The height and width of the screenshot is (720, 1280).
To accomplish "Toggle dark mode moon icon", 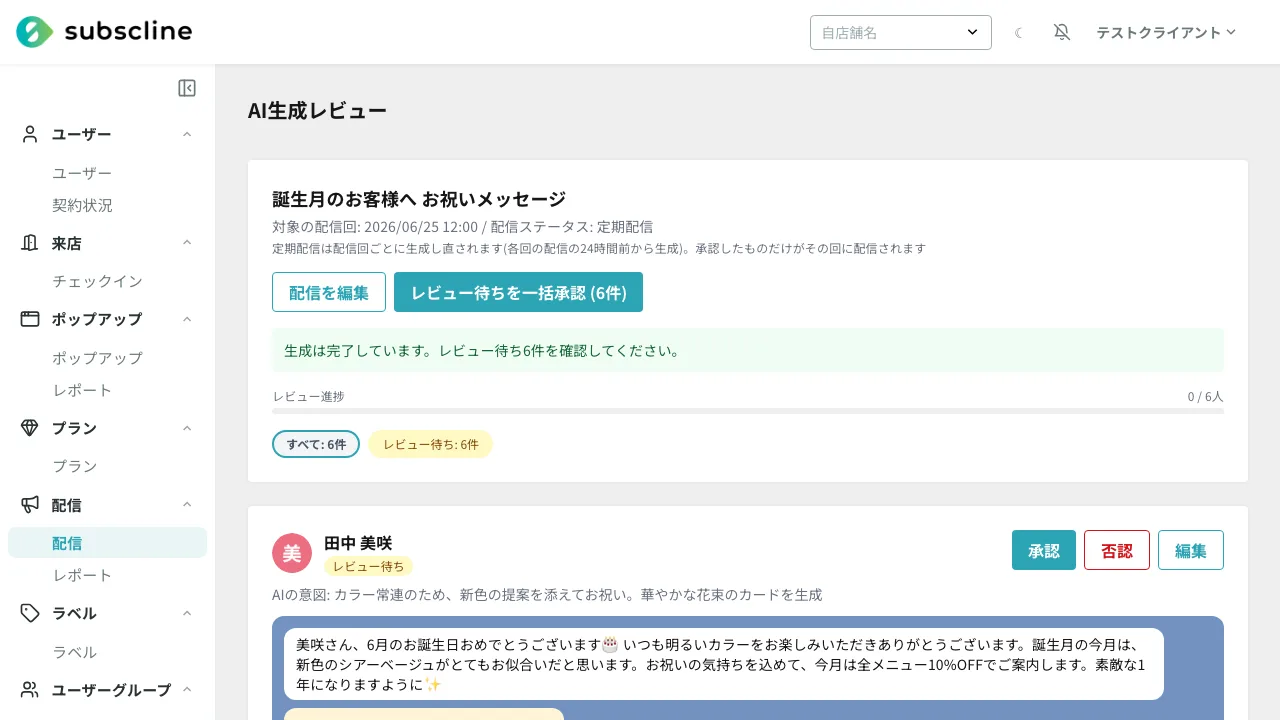I will click(1019, 32).
